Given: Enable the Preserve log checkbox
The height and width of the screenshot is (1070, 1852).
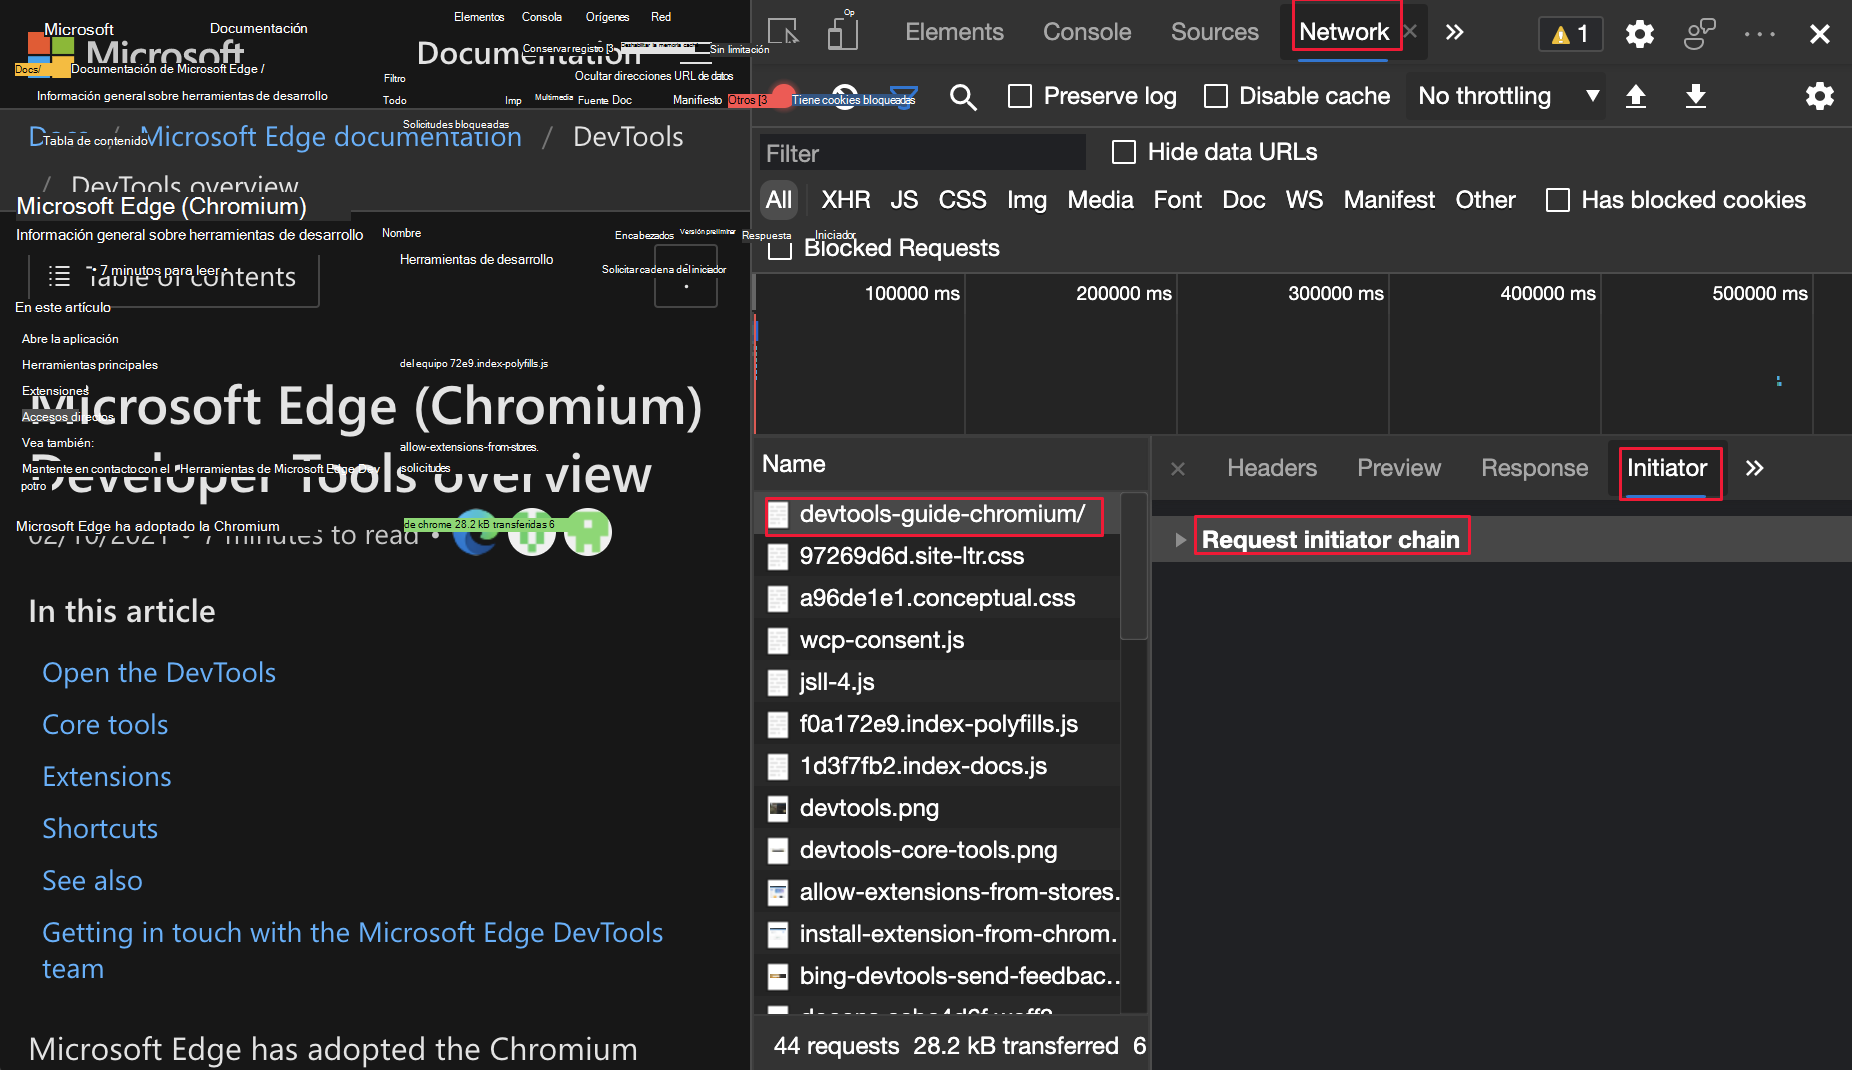Looking at the screenshot, I should (1020, 96).
